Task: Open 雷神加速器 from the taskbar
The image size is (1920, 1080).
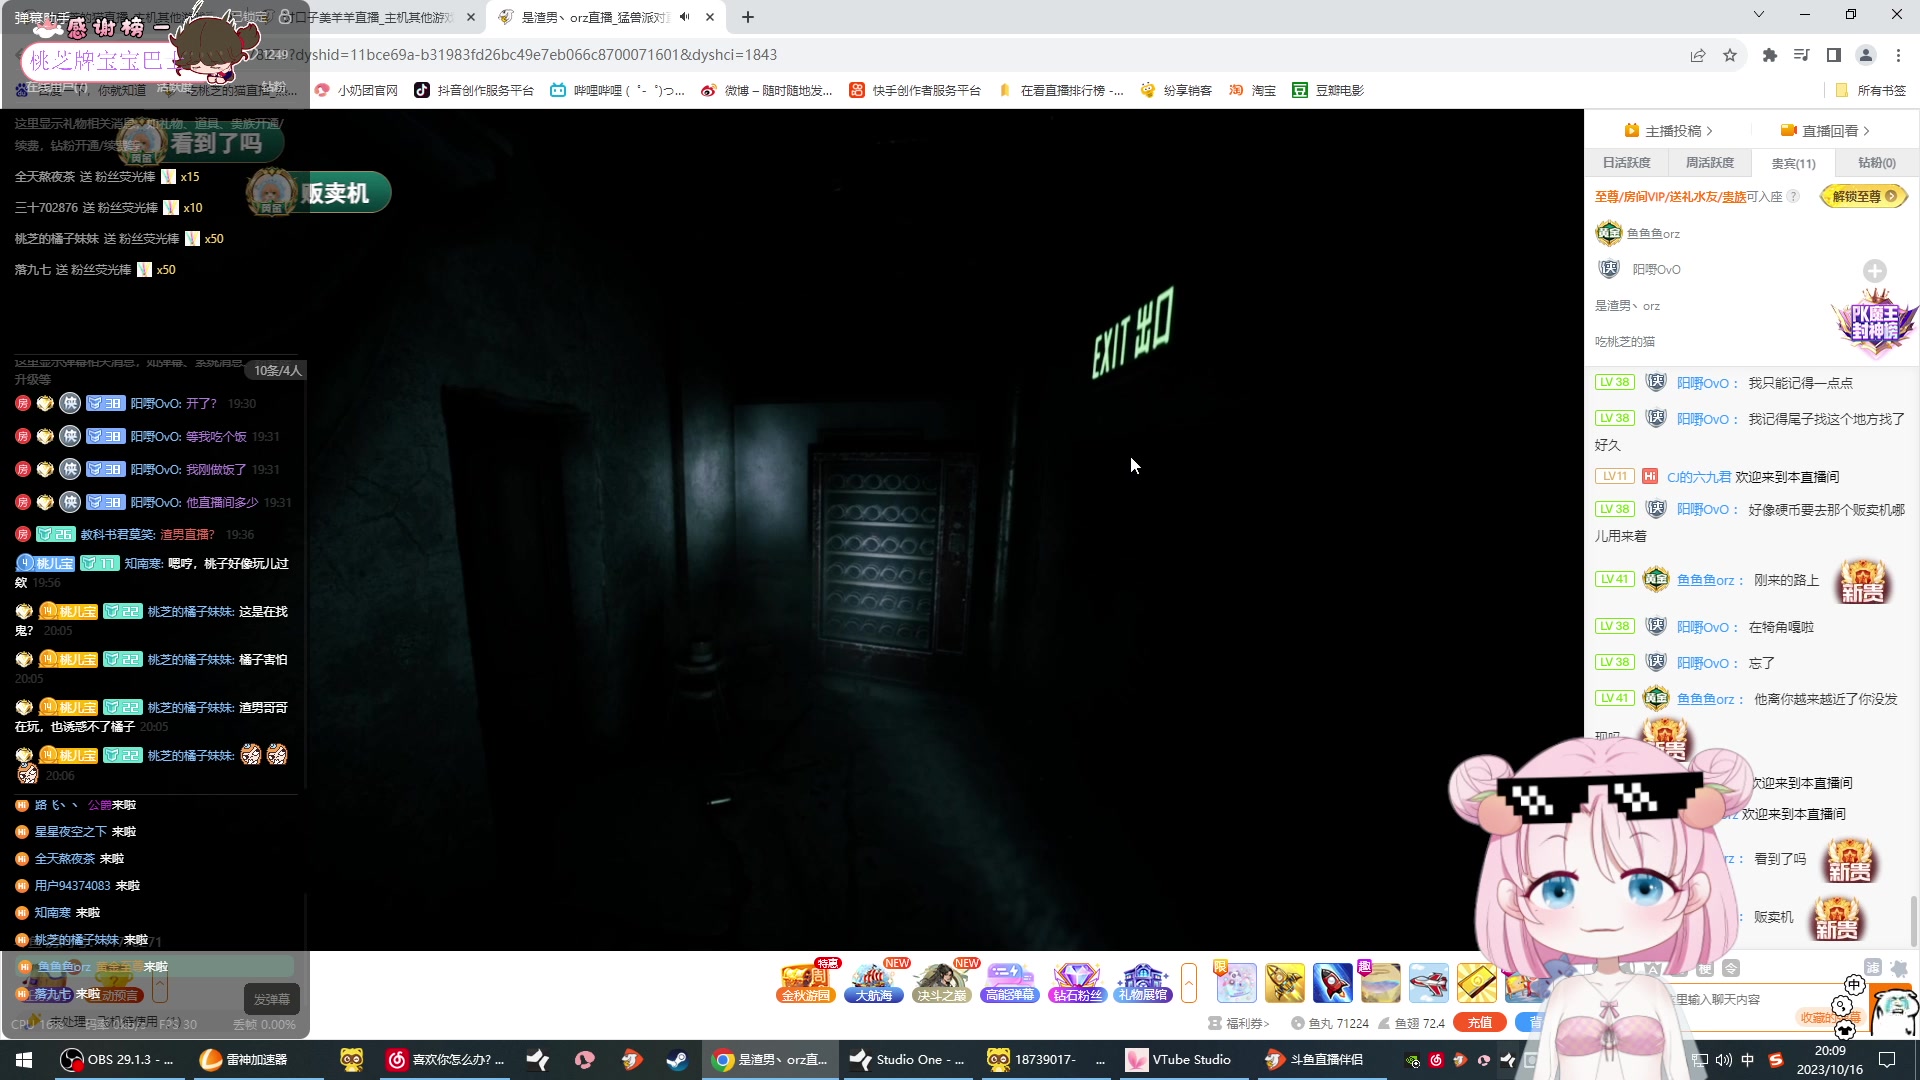Action: [x=244, y=1060]
